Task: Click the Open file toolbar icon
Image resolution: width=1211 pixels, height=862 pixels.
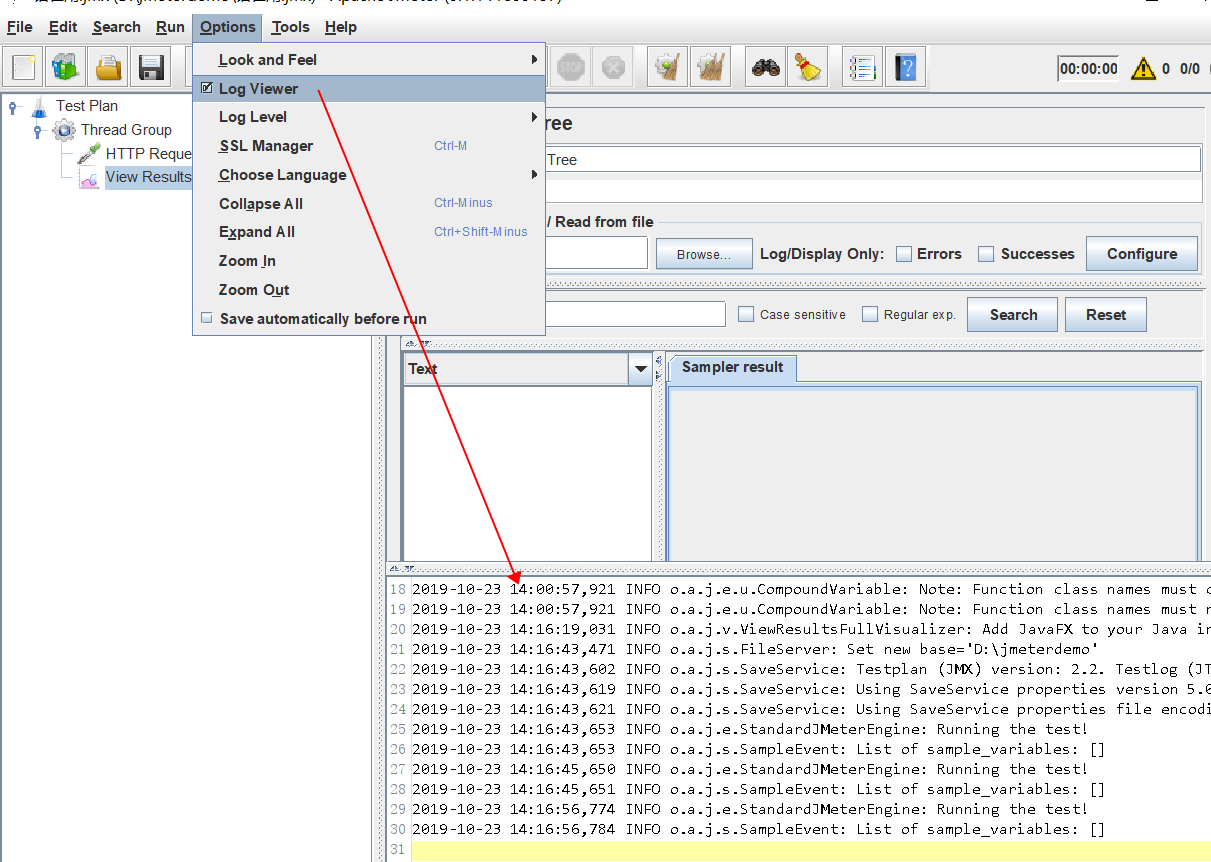Action: pos(109,68)
